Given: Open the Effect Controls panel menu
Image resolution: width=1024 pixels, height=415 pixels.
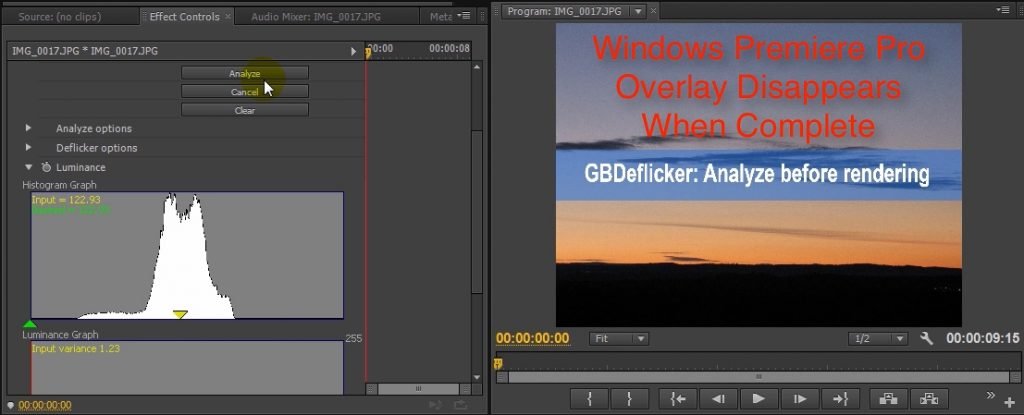Looking at the screenshot, I should [x=464, y=15].
